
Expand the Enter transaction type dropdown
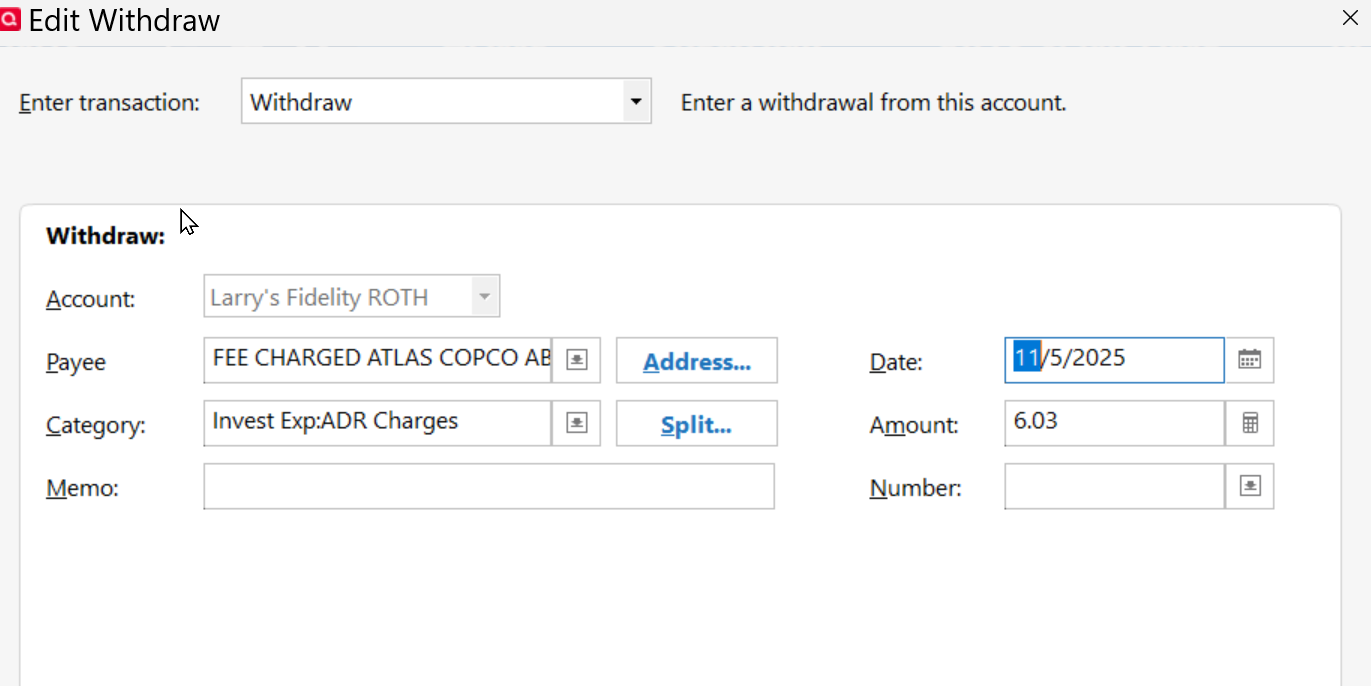[636, 102]
